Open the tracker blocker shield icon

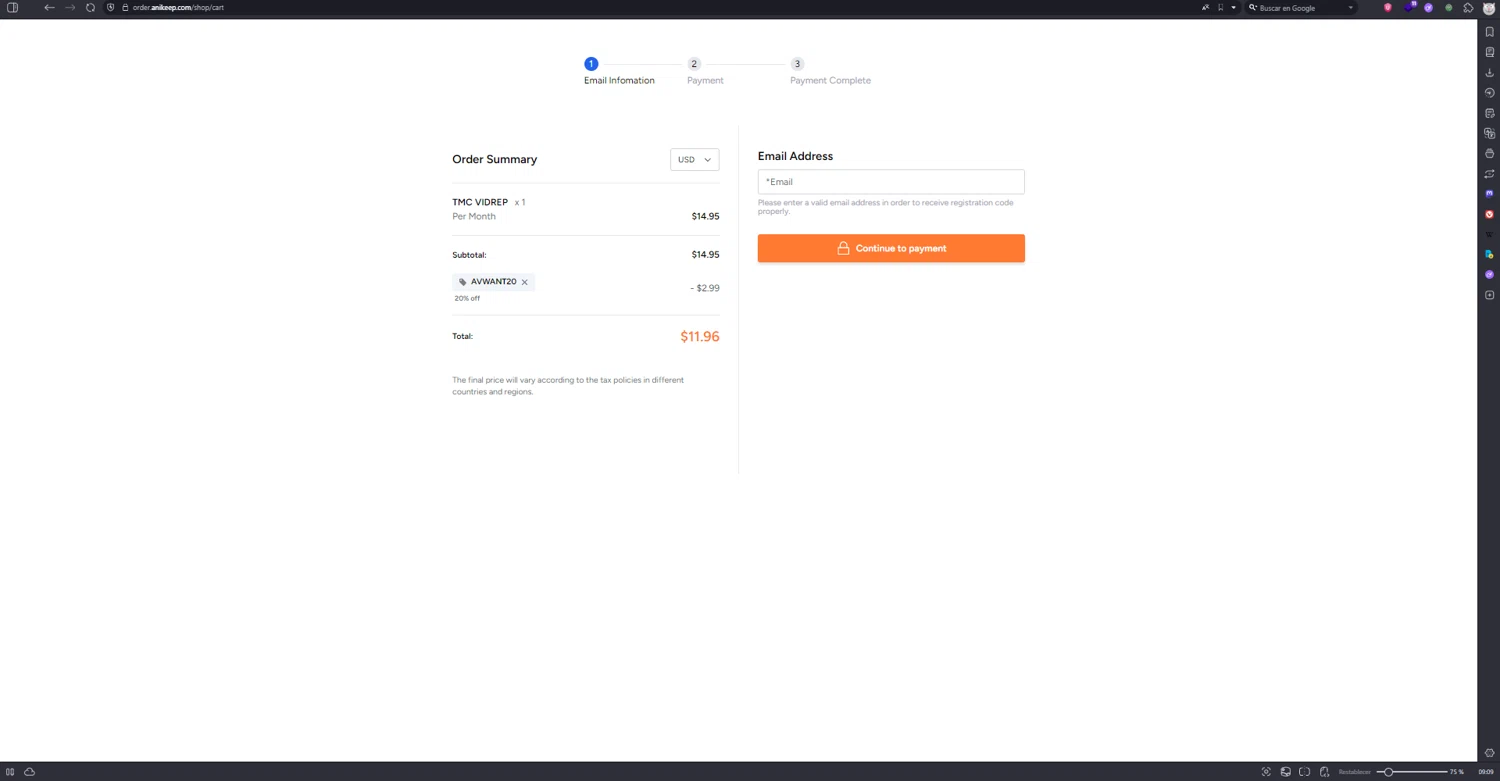[x=111, y=7]
